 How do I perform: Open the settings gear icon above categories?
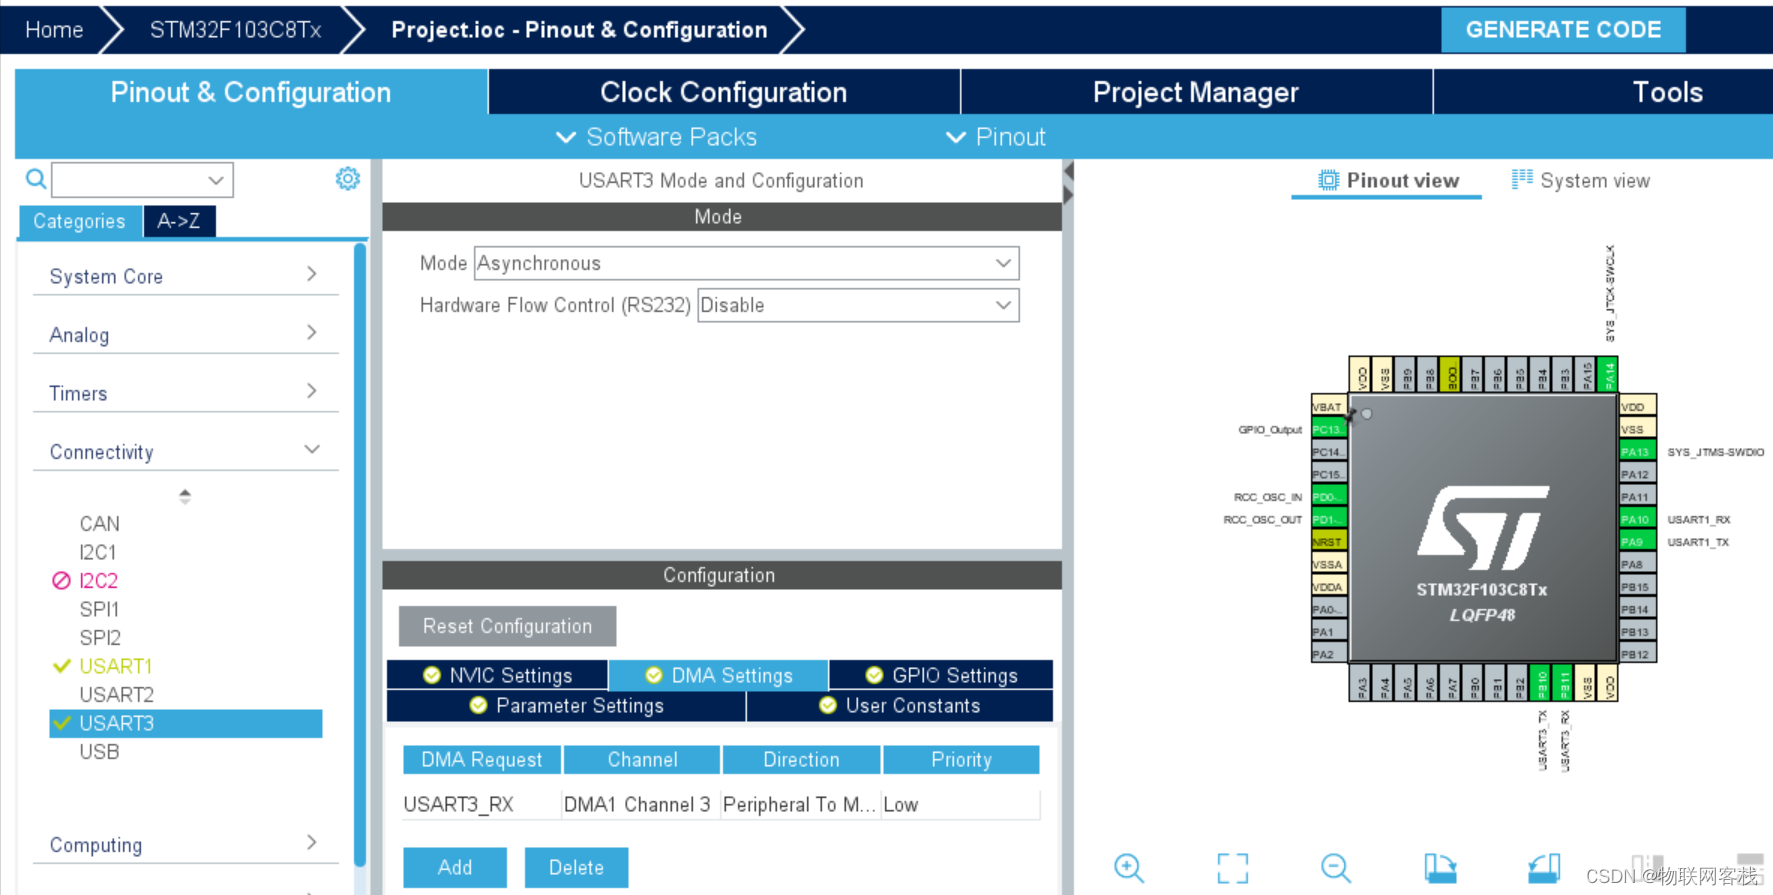pyautogui.click(x=347, y=179)
